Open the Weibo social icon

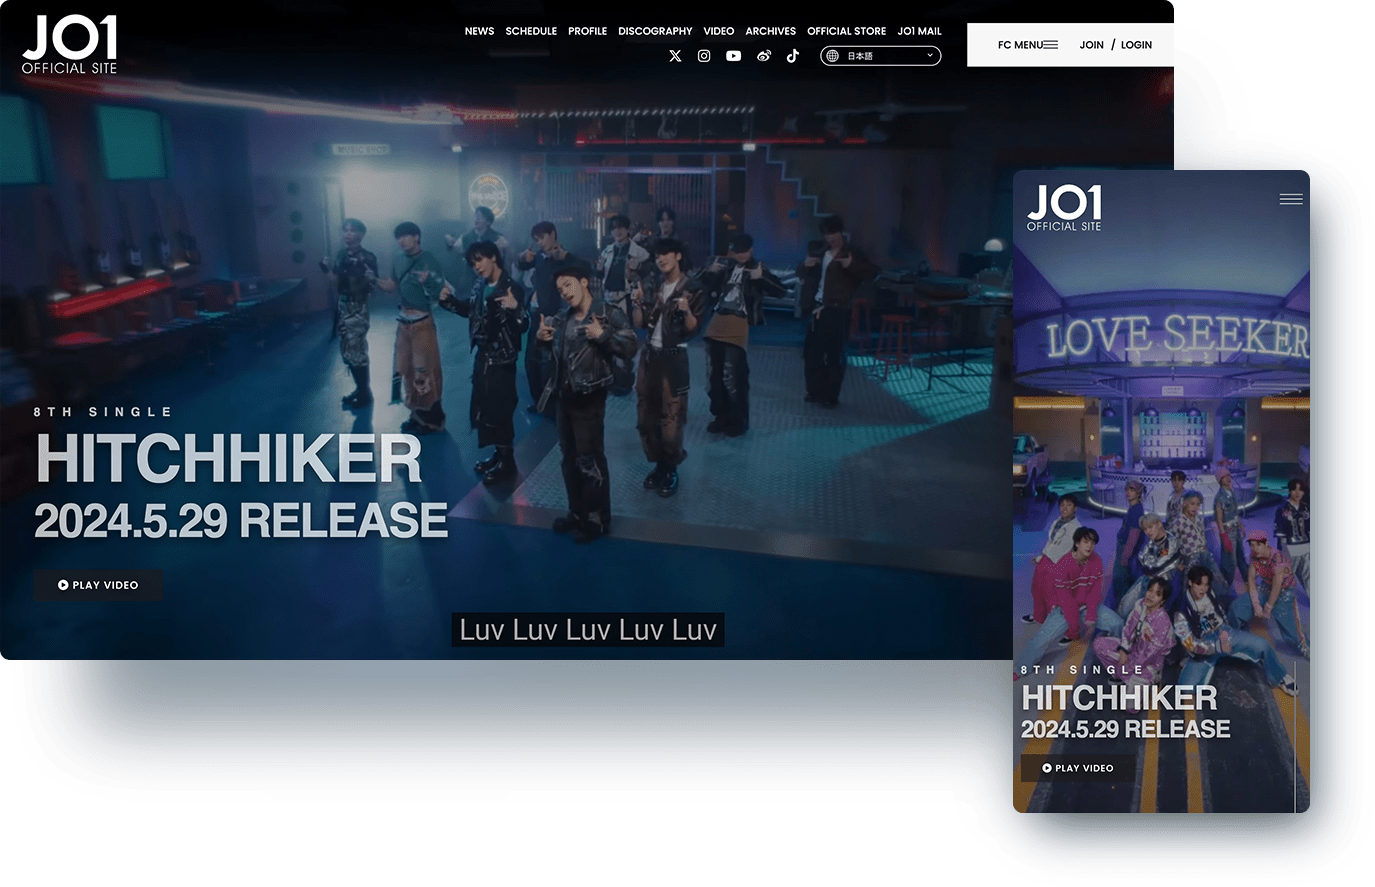(x=764, y=56)
